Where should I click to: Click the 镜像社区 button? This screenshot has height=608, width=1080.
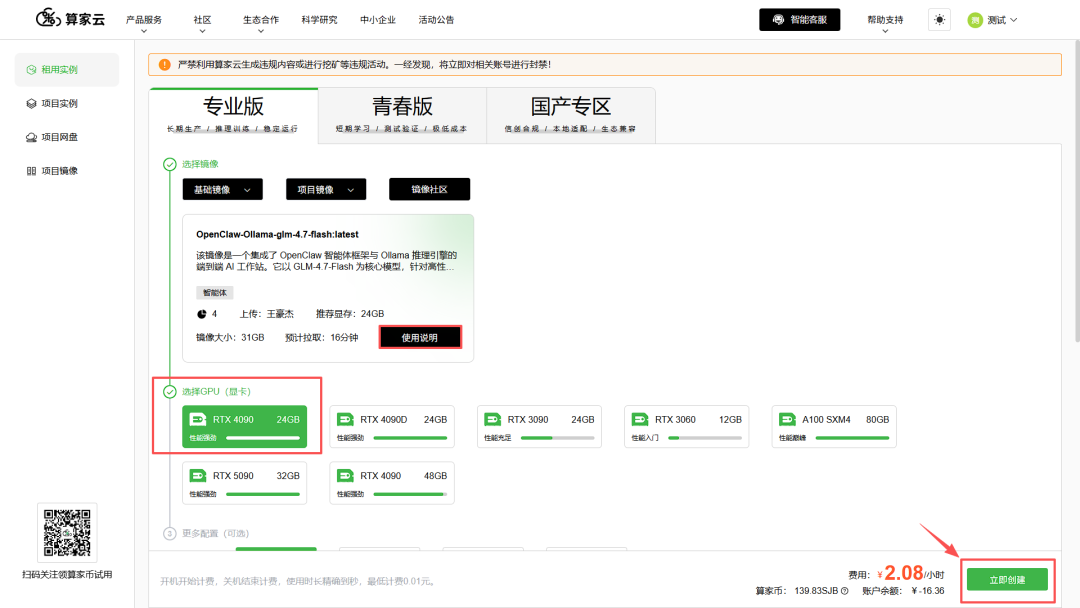(430, 189)
